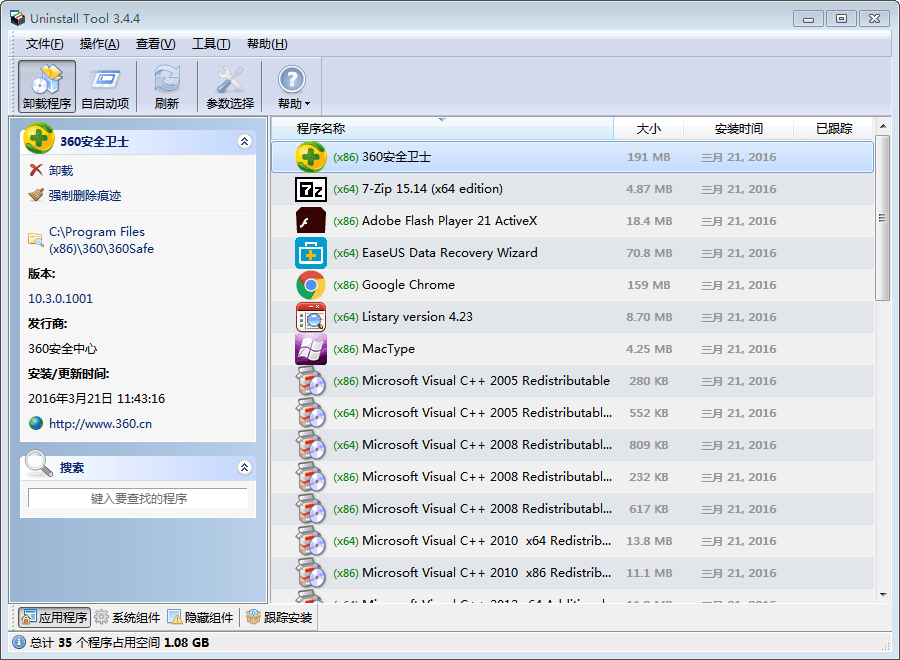
Task: Open the 帮助 toolbar dropdown arrow
Action: click(308, 104)
